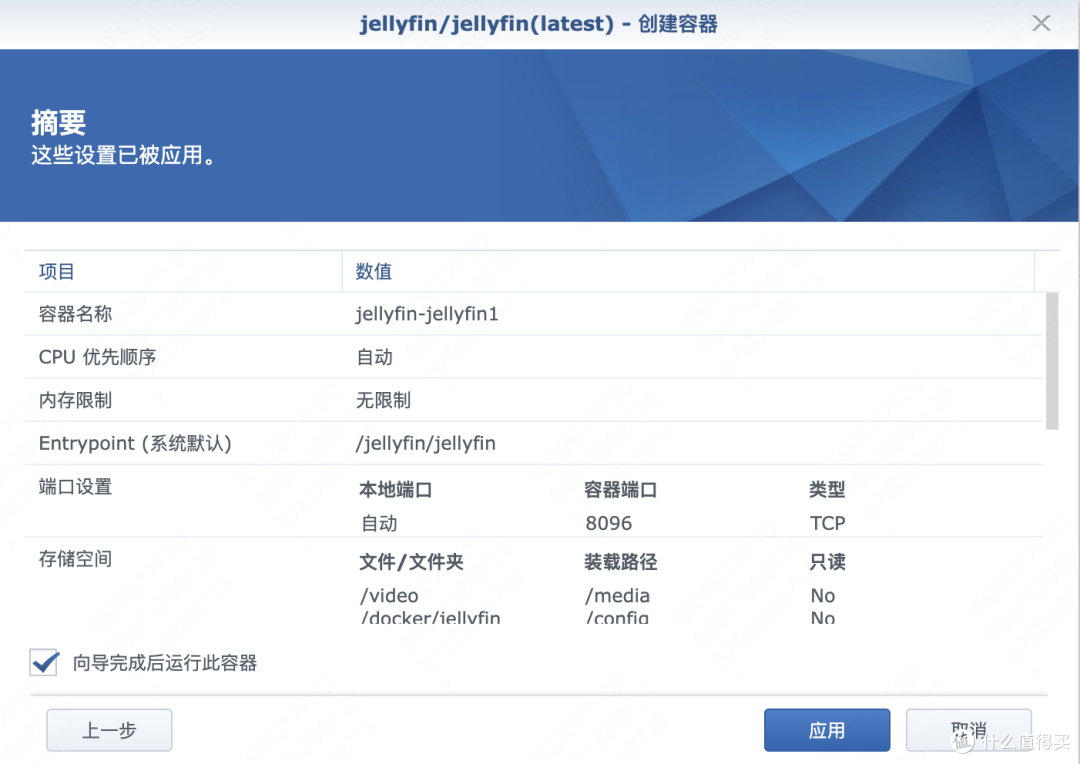Click the /config mount path
This screenshot has height=764, width=1080.
[617, 617]
